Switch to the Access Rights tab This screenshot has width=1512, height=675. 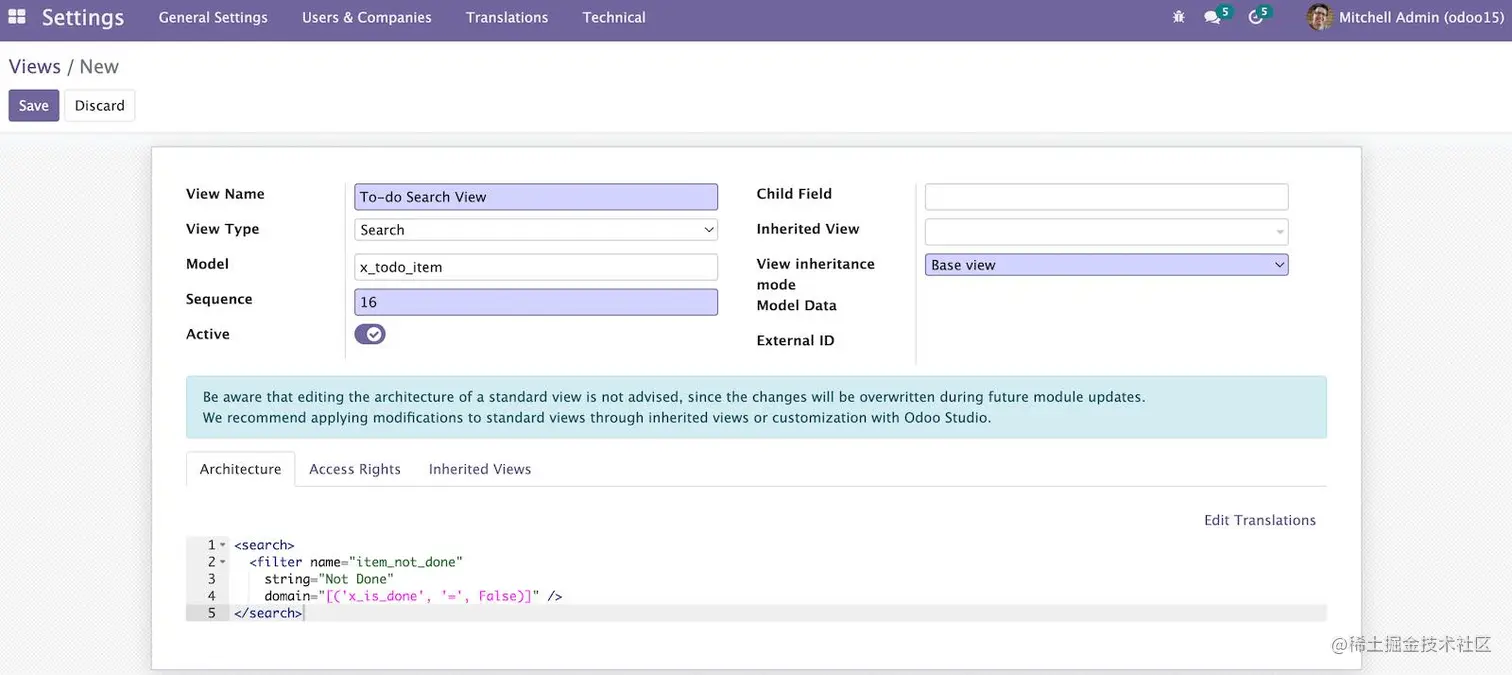pyautogui.click(x=355, y=469)
